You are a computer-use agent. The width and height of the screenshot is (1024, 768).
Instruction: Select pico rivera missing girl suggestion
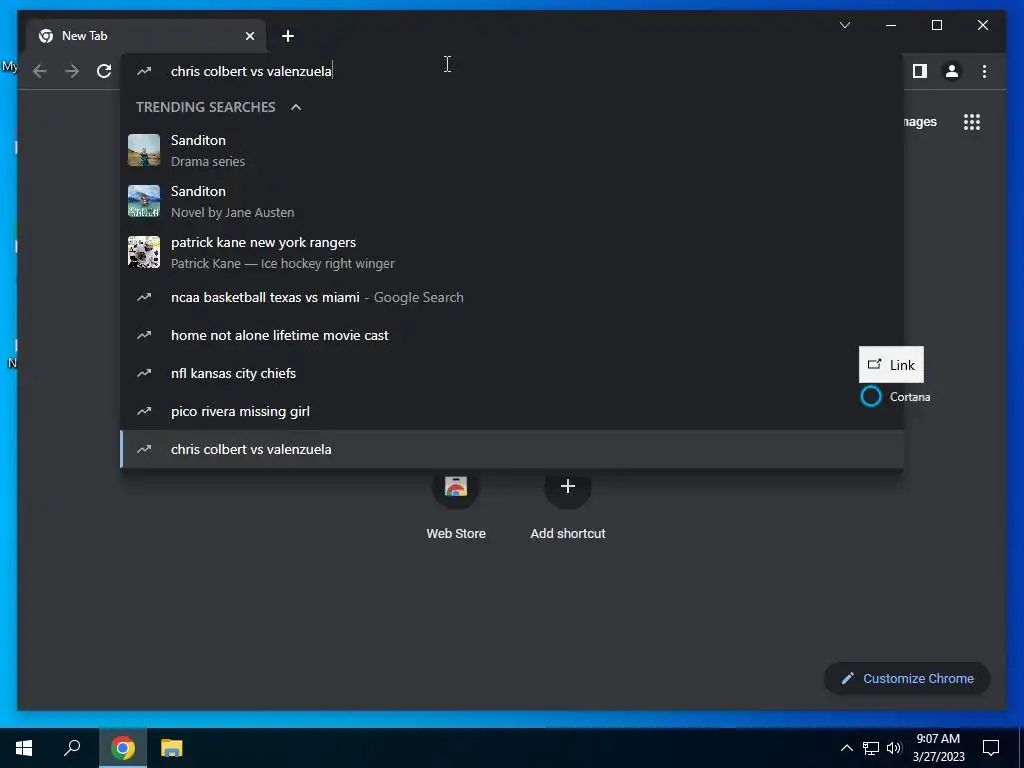coord(512,411)
